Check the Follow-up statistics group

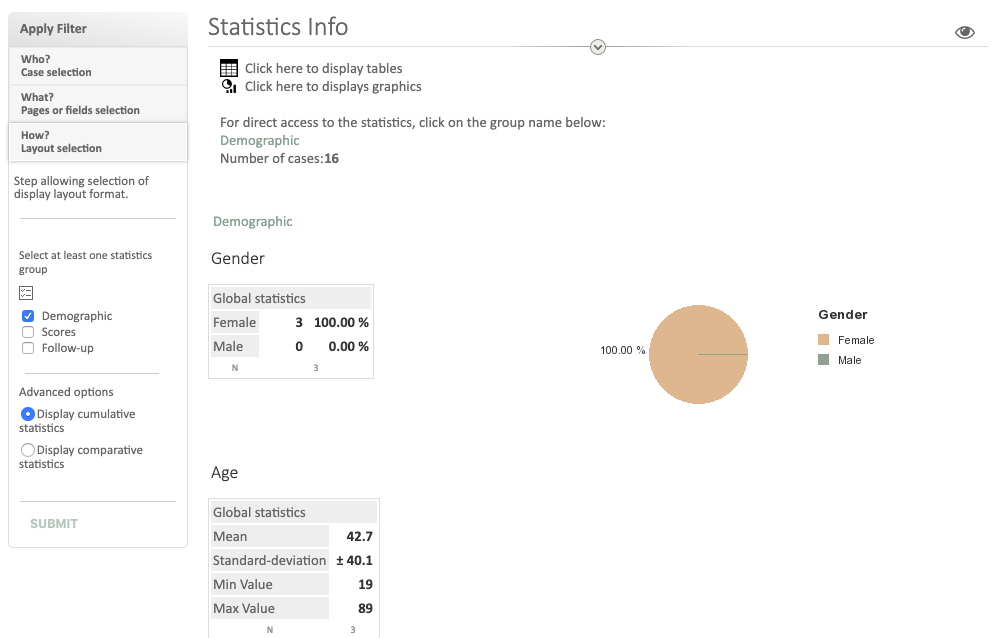coord(28,348)
